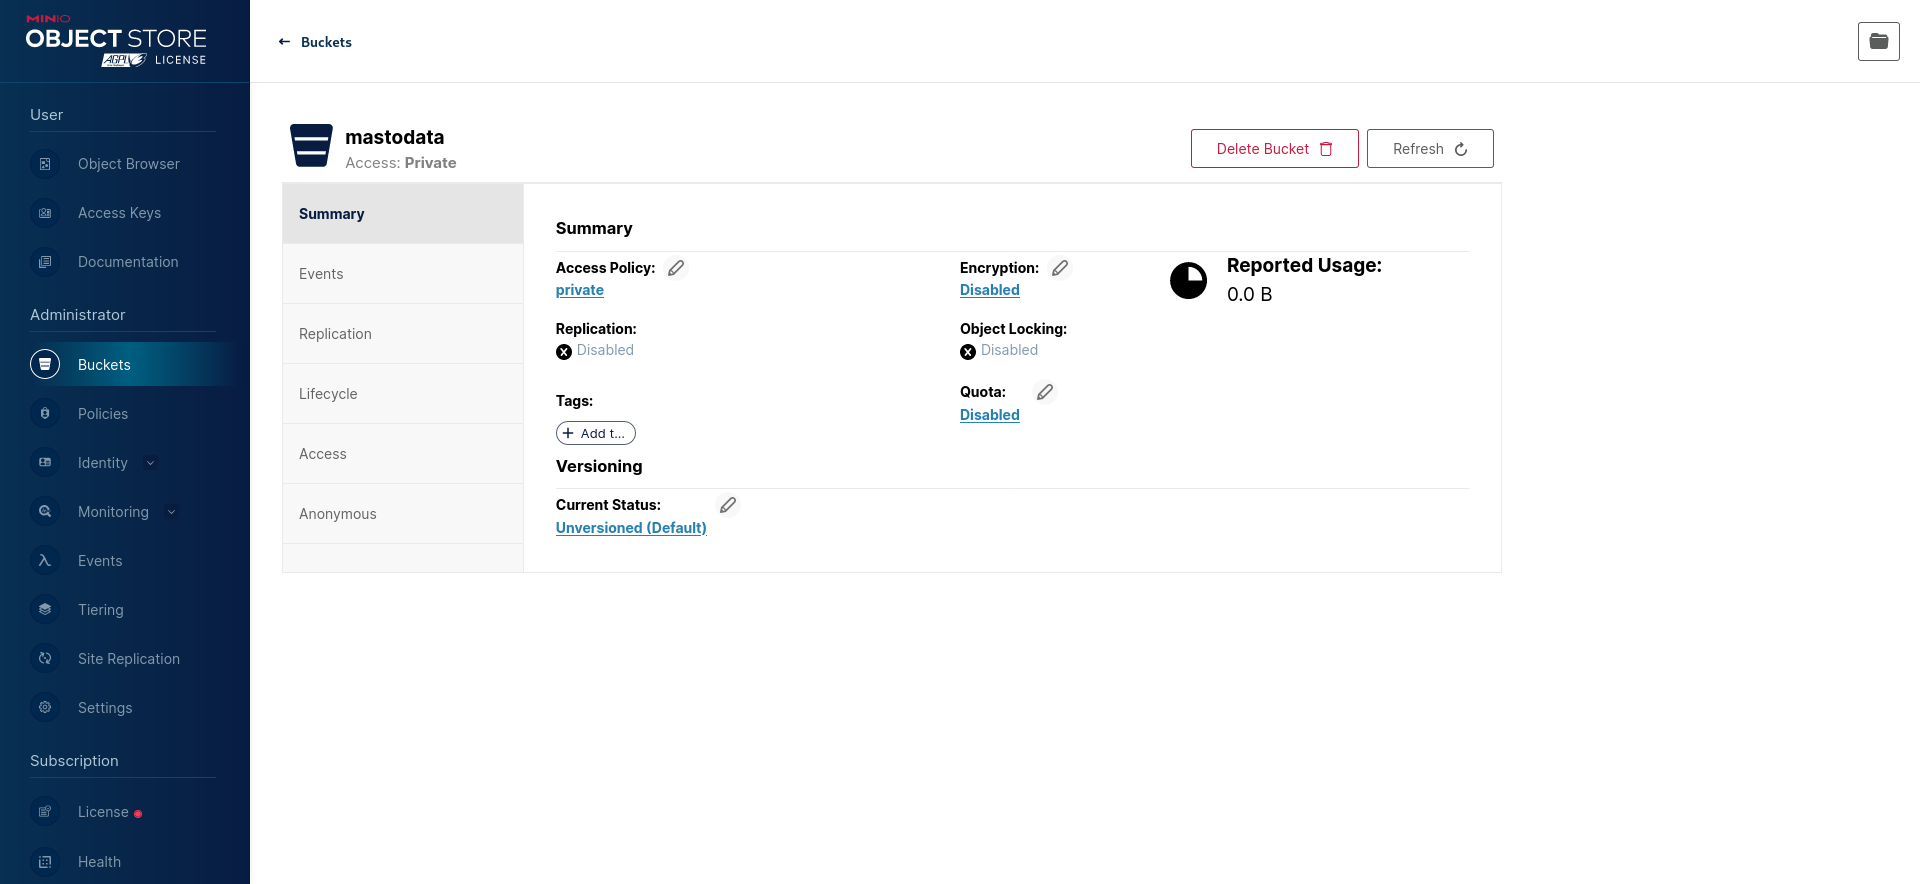The image size is (1920, 884).
Task: Switch to the Lifecycle tab
Action: click(x=403, y=394)
